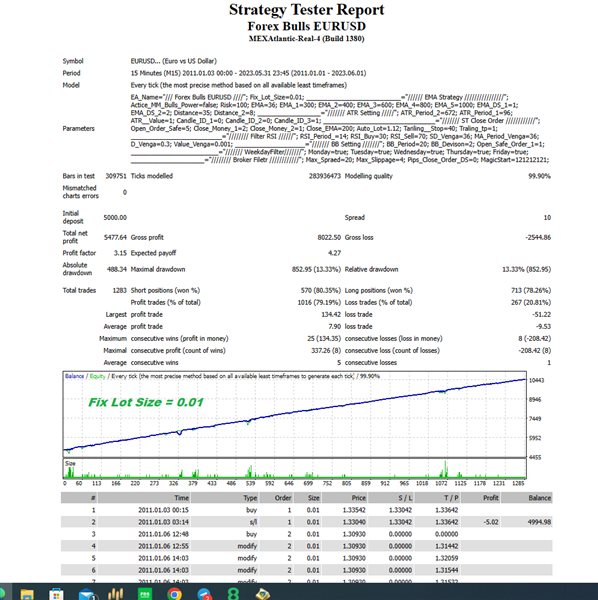The height and width of the screenshot is (600, 598).
Task: Click the 'Size' label in the volume panel
Action: click(x=70, y=463)
